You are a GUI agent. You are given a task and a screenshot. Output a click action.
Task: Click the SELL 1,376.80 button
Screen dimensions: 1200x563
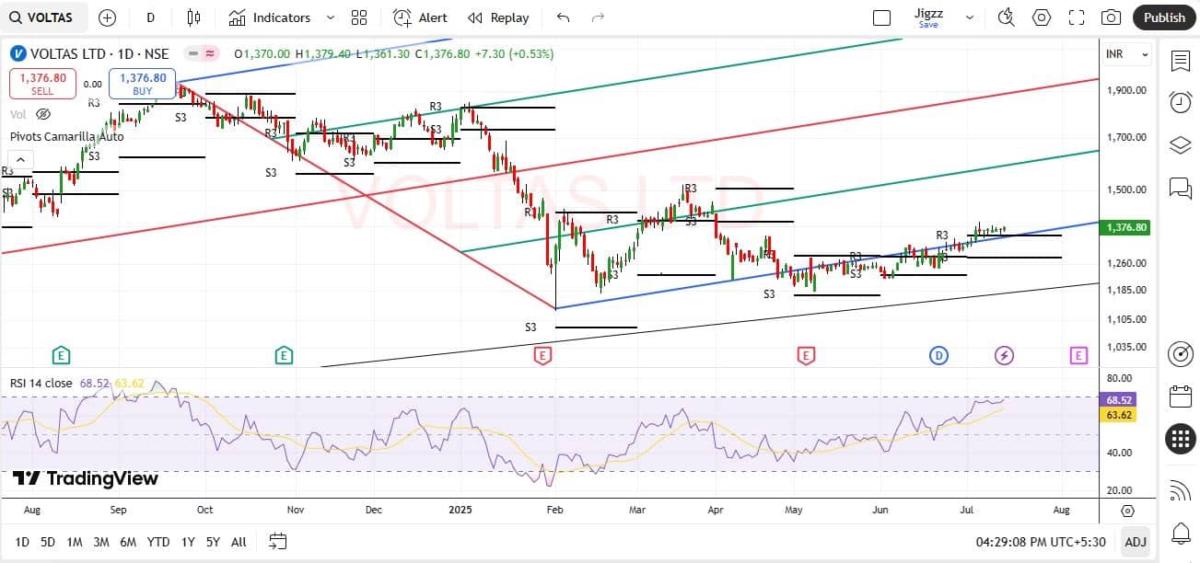[x=42, y=83]
